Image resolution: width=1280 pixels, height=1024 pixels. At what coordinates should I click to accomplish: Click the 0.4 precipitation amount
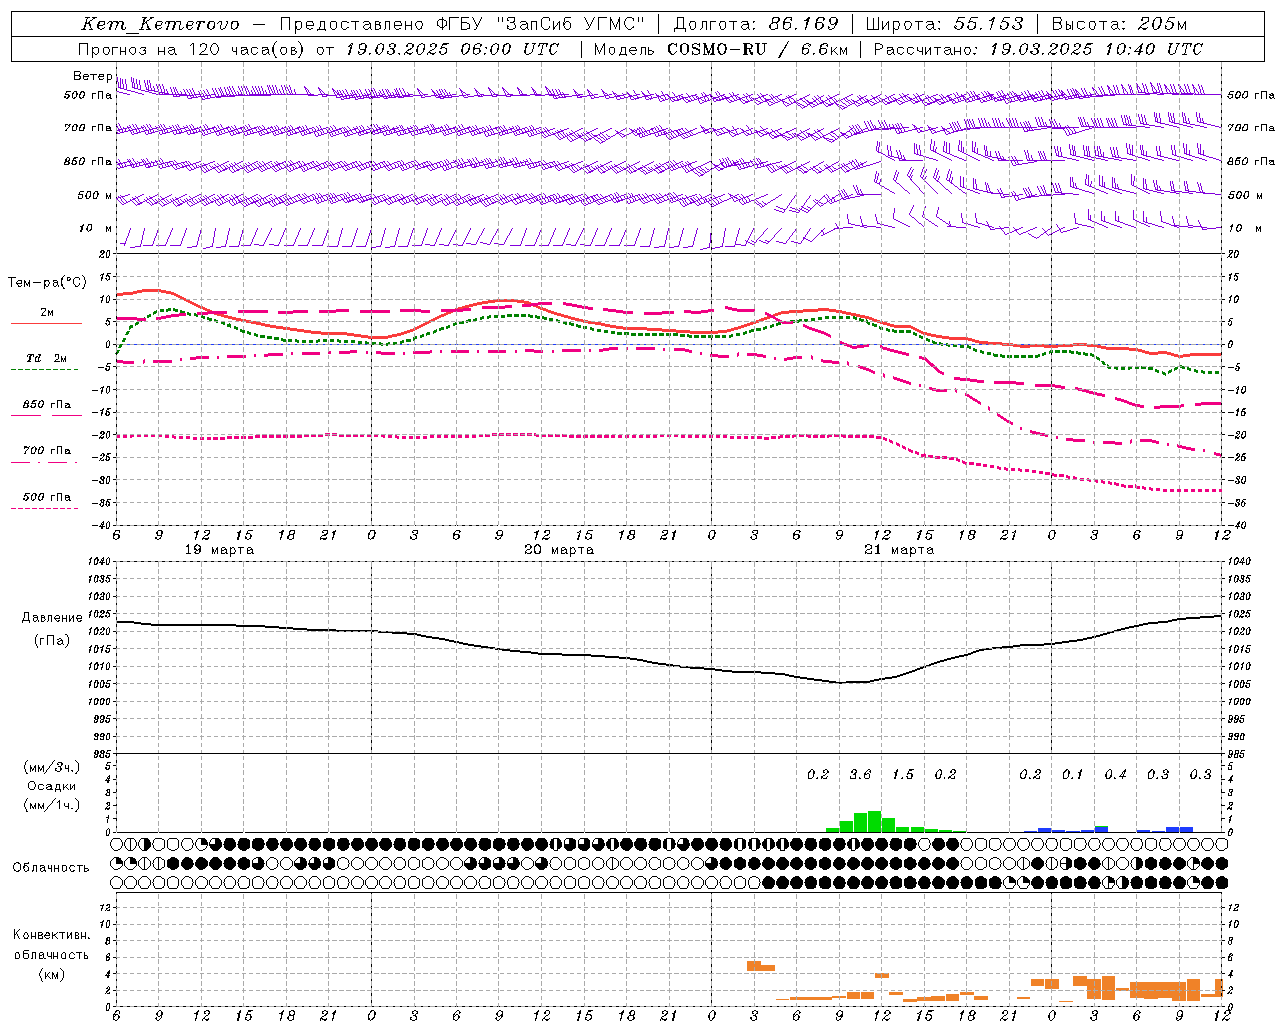tap(1115, 775)
